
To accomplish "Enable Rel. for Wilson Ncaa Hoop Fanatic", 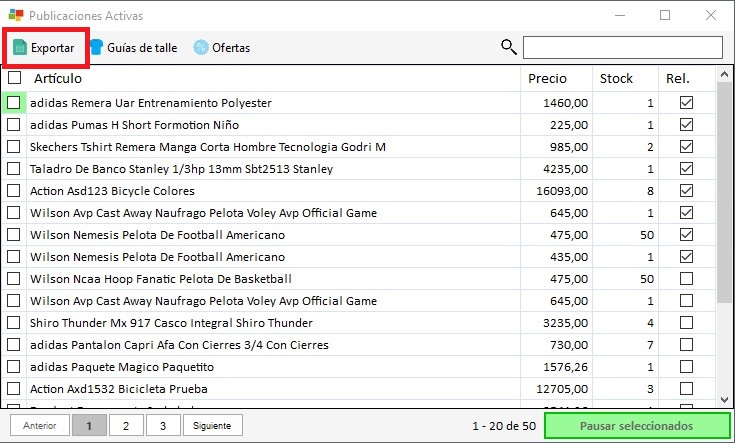I will tap(686, 279).
